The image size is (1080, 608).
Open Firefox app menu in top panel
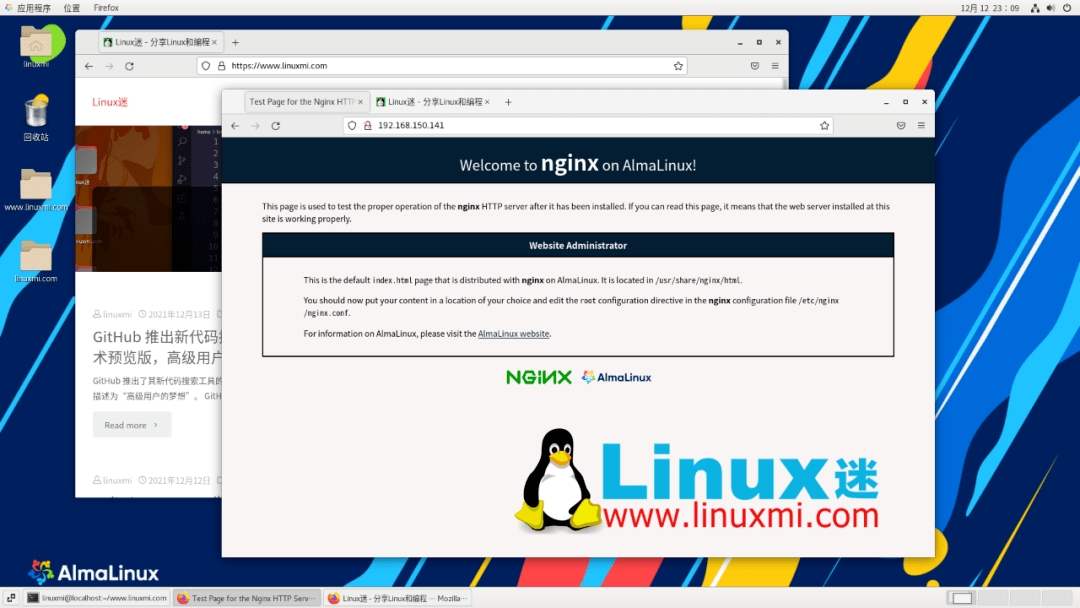click(x=106, y=8)
